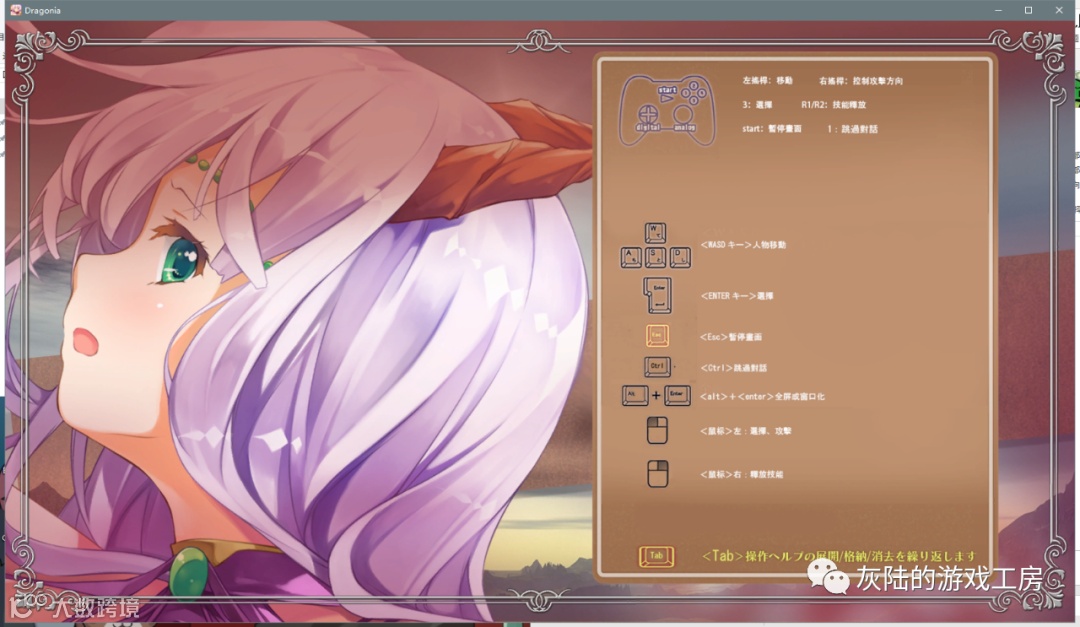This screenshot has width=1080, height=627.
Task: Click the S key icon
Action: tap(655, 257)
